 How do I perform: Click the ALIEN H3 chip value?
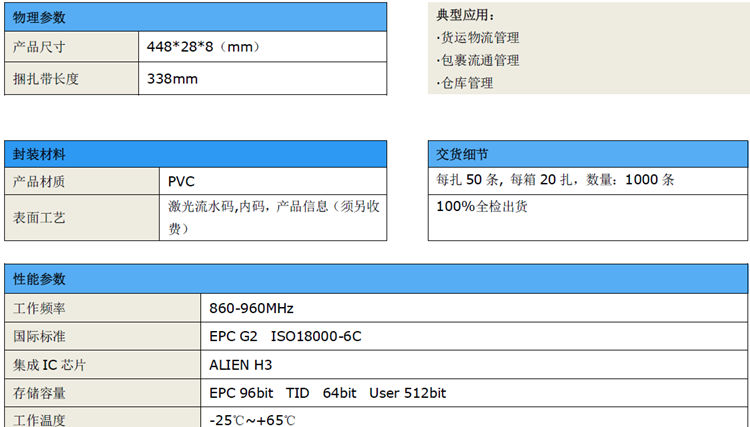(x=241, y=365)
